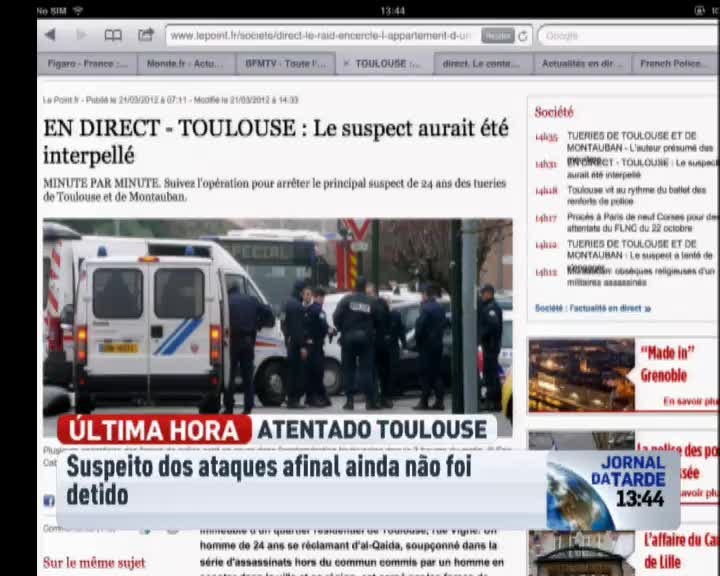Tap the share action icon

[146, 35]
